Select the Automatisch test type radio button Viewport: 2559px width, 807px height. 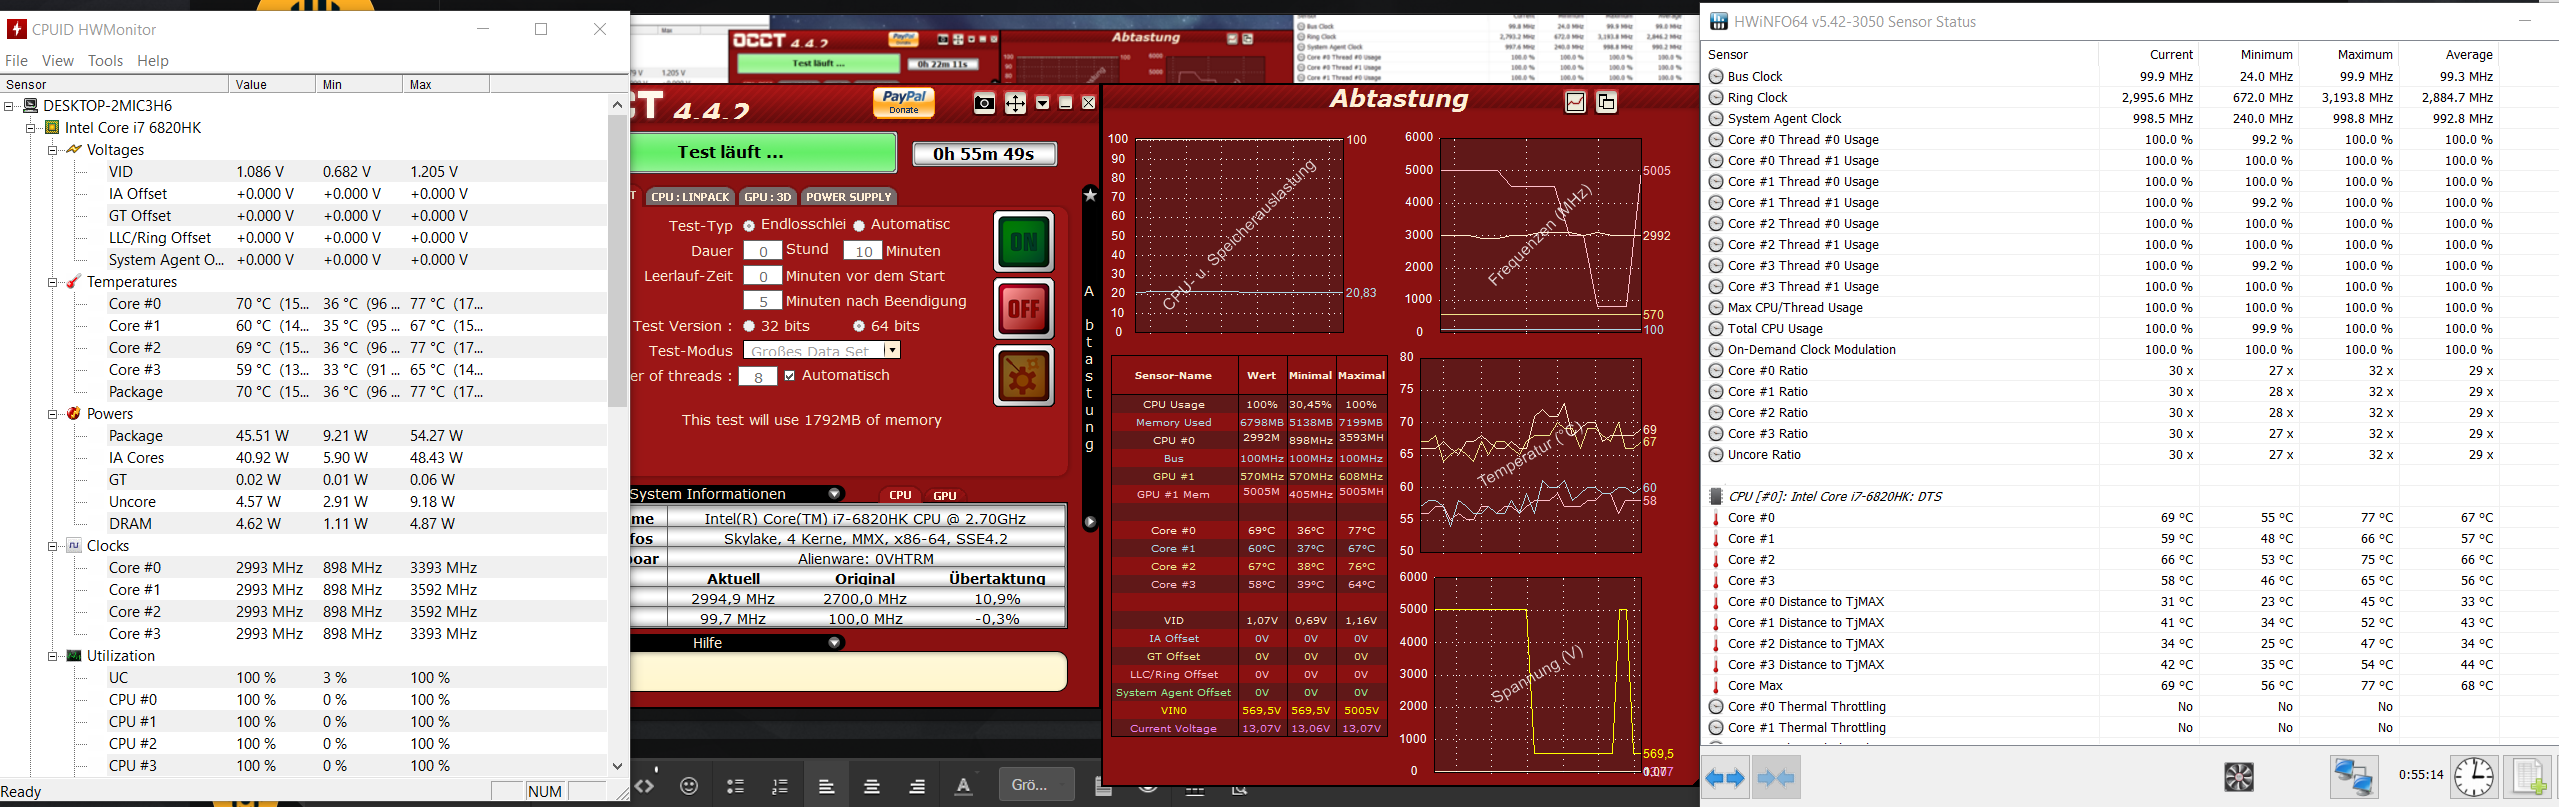point(859,226)
